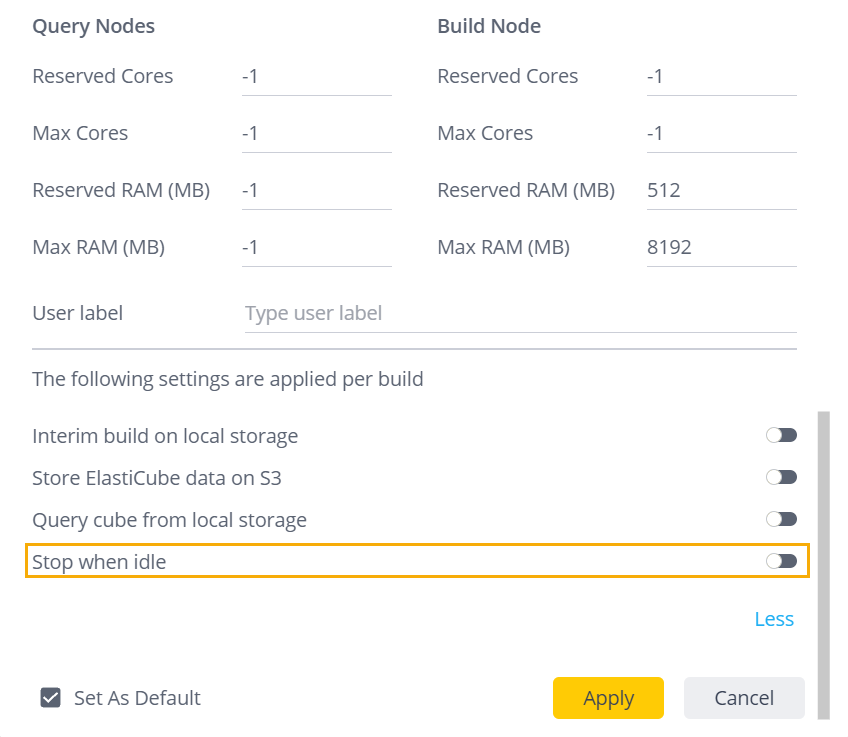The height and width of the screenshot is (737, 848).
Task: Click the vertical scrollbar on the right
Action: [x=824, y=566]
